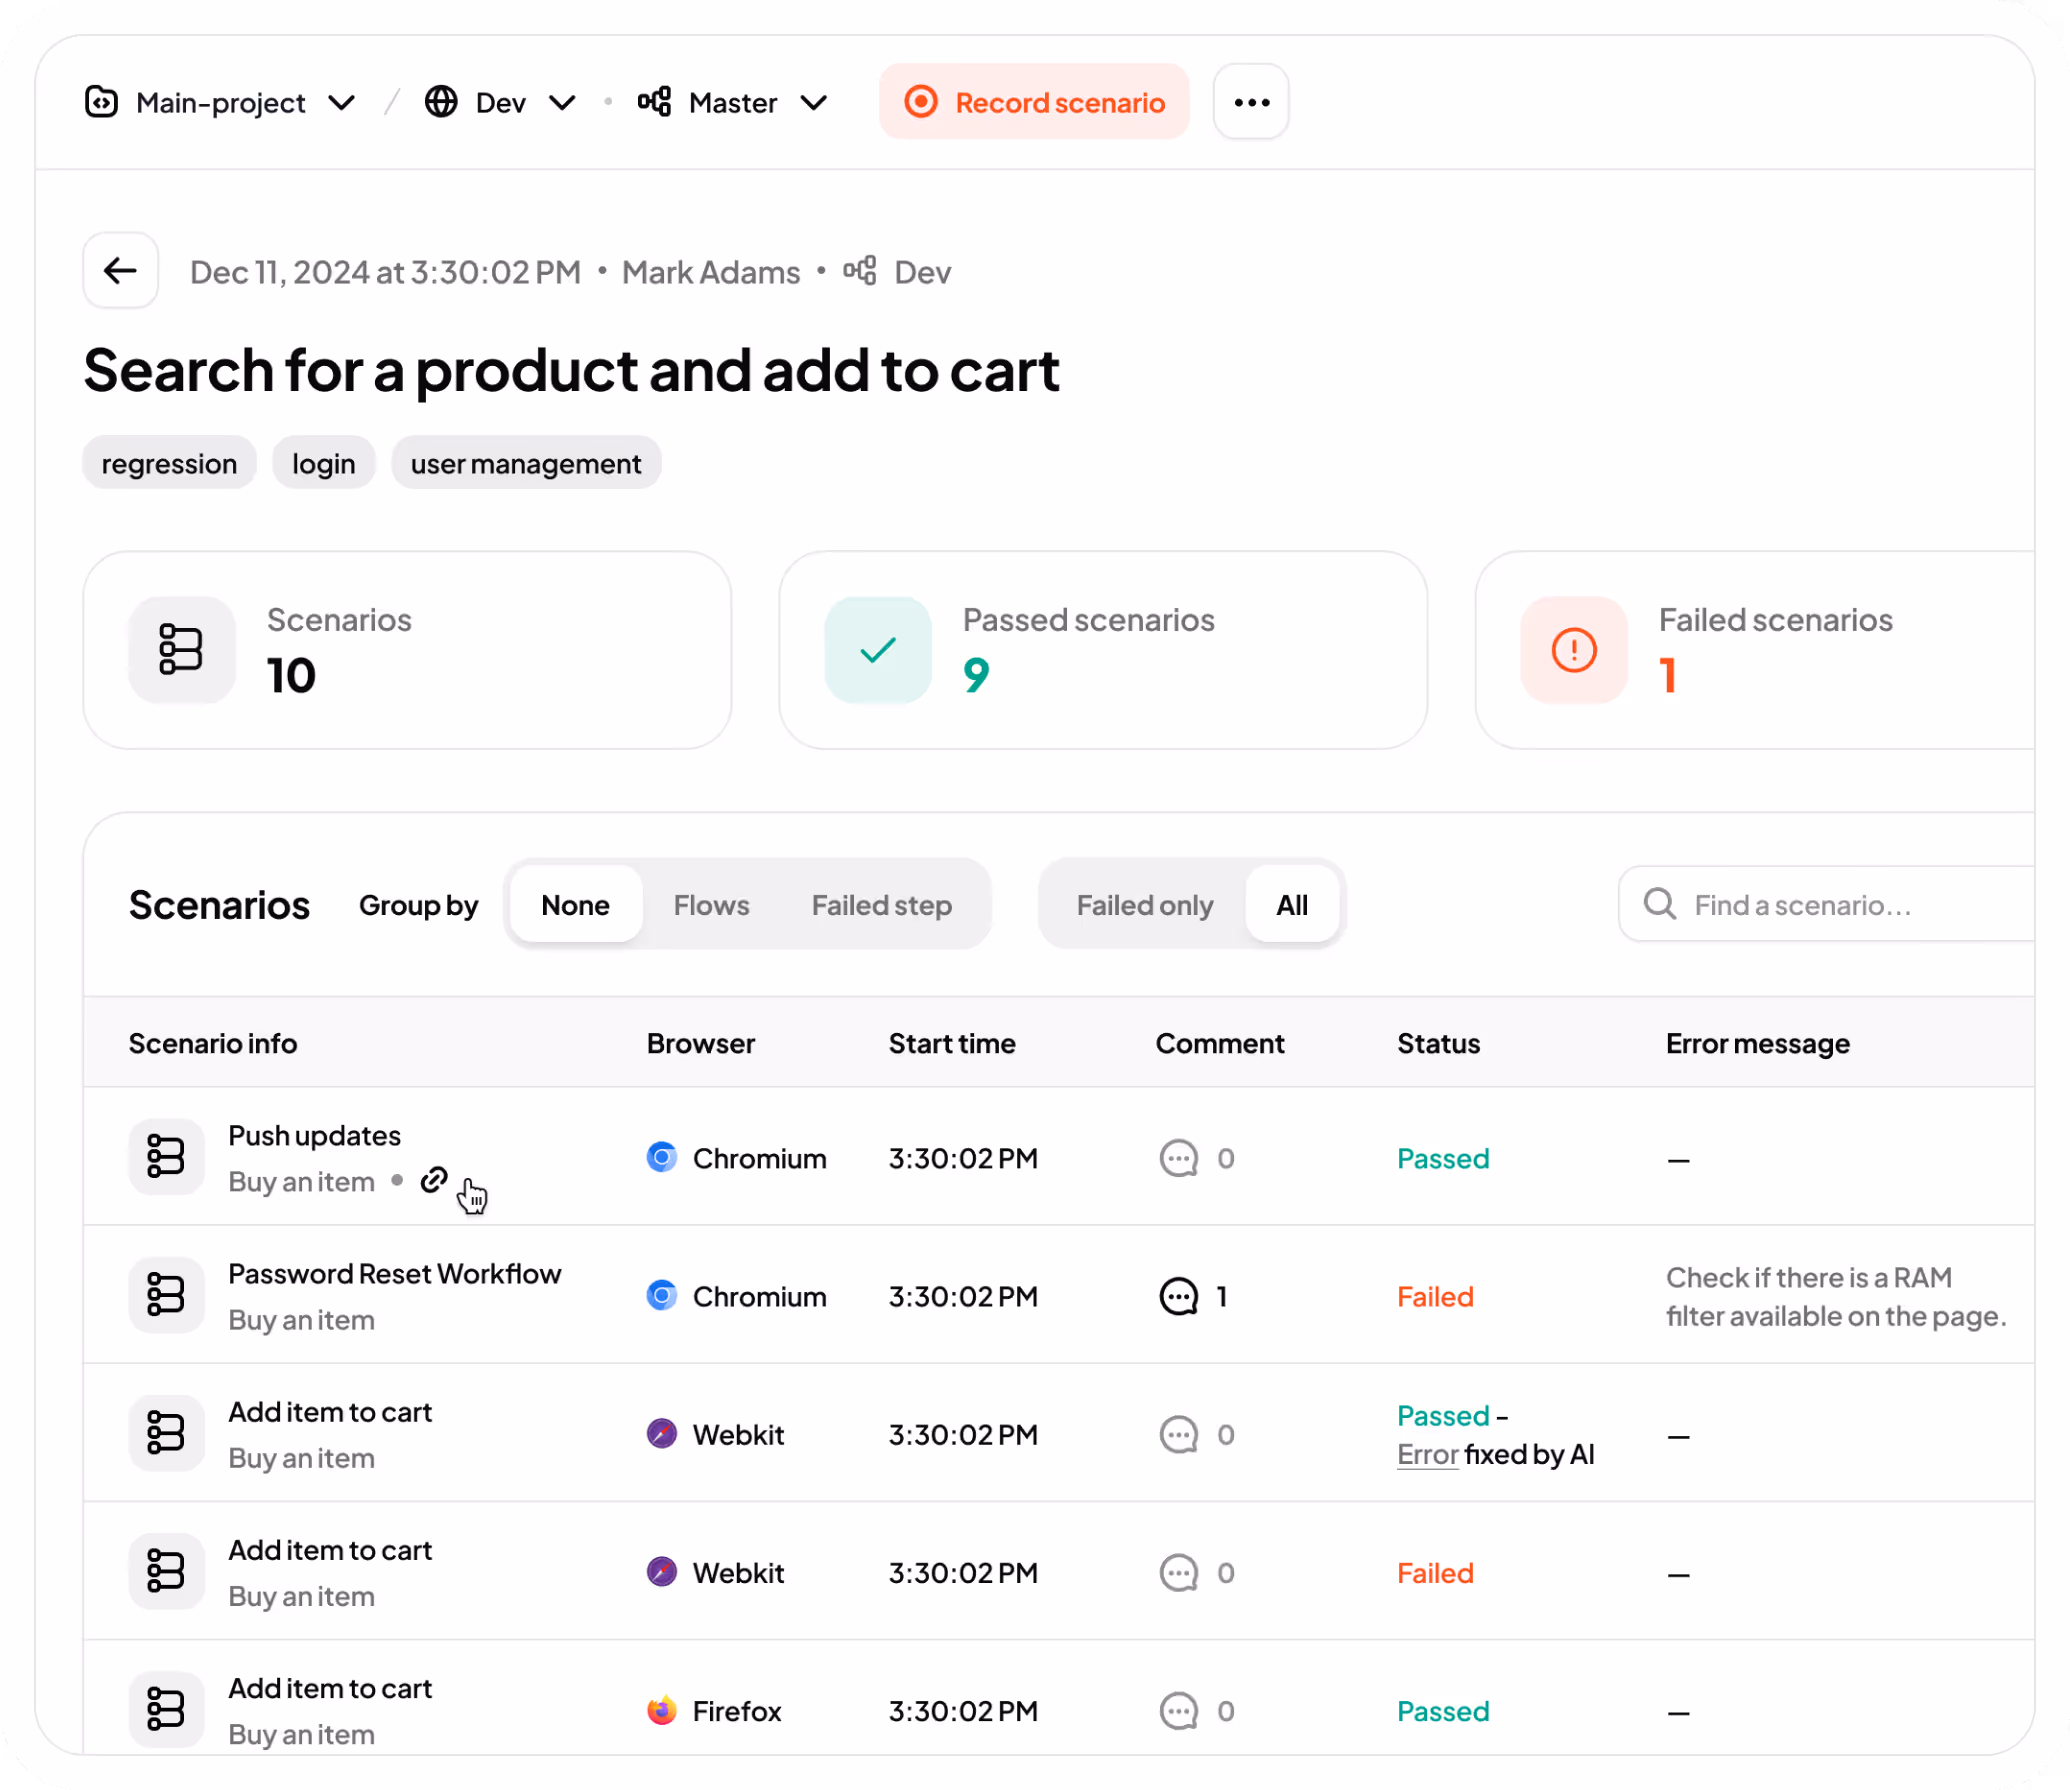Viewport: 2070px width, 1790px height.
Task: Click the Failed scenarios alert icon
Action: [1573, 650]
